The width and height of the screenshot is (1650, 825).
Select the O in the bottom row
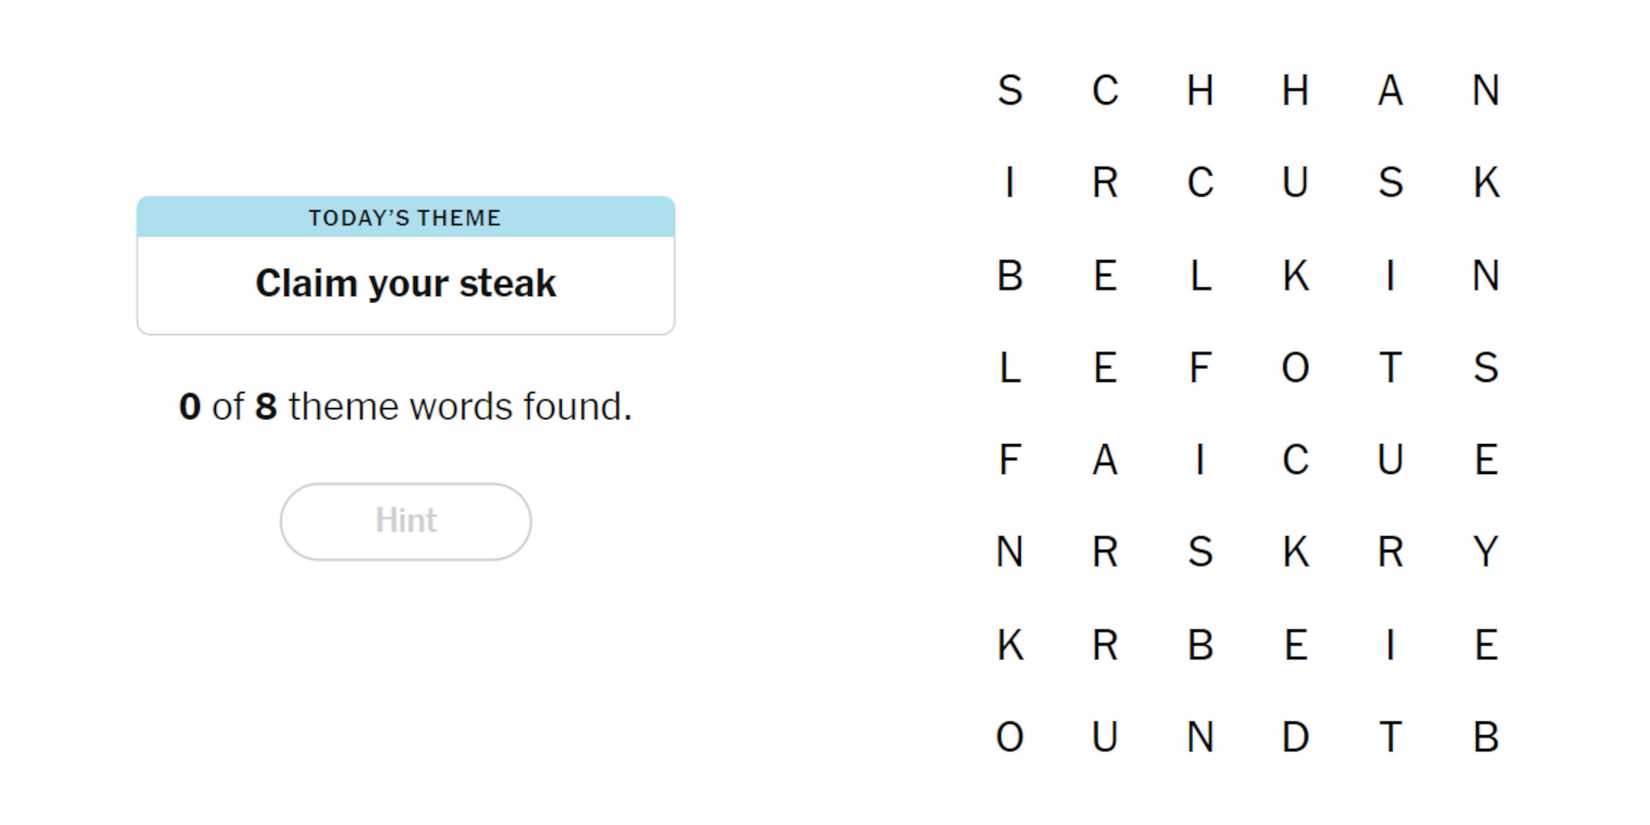tap(1010, 737)
